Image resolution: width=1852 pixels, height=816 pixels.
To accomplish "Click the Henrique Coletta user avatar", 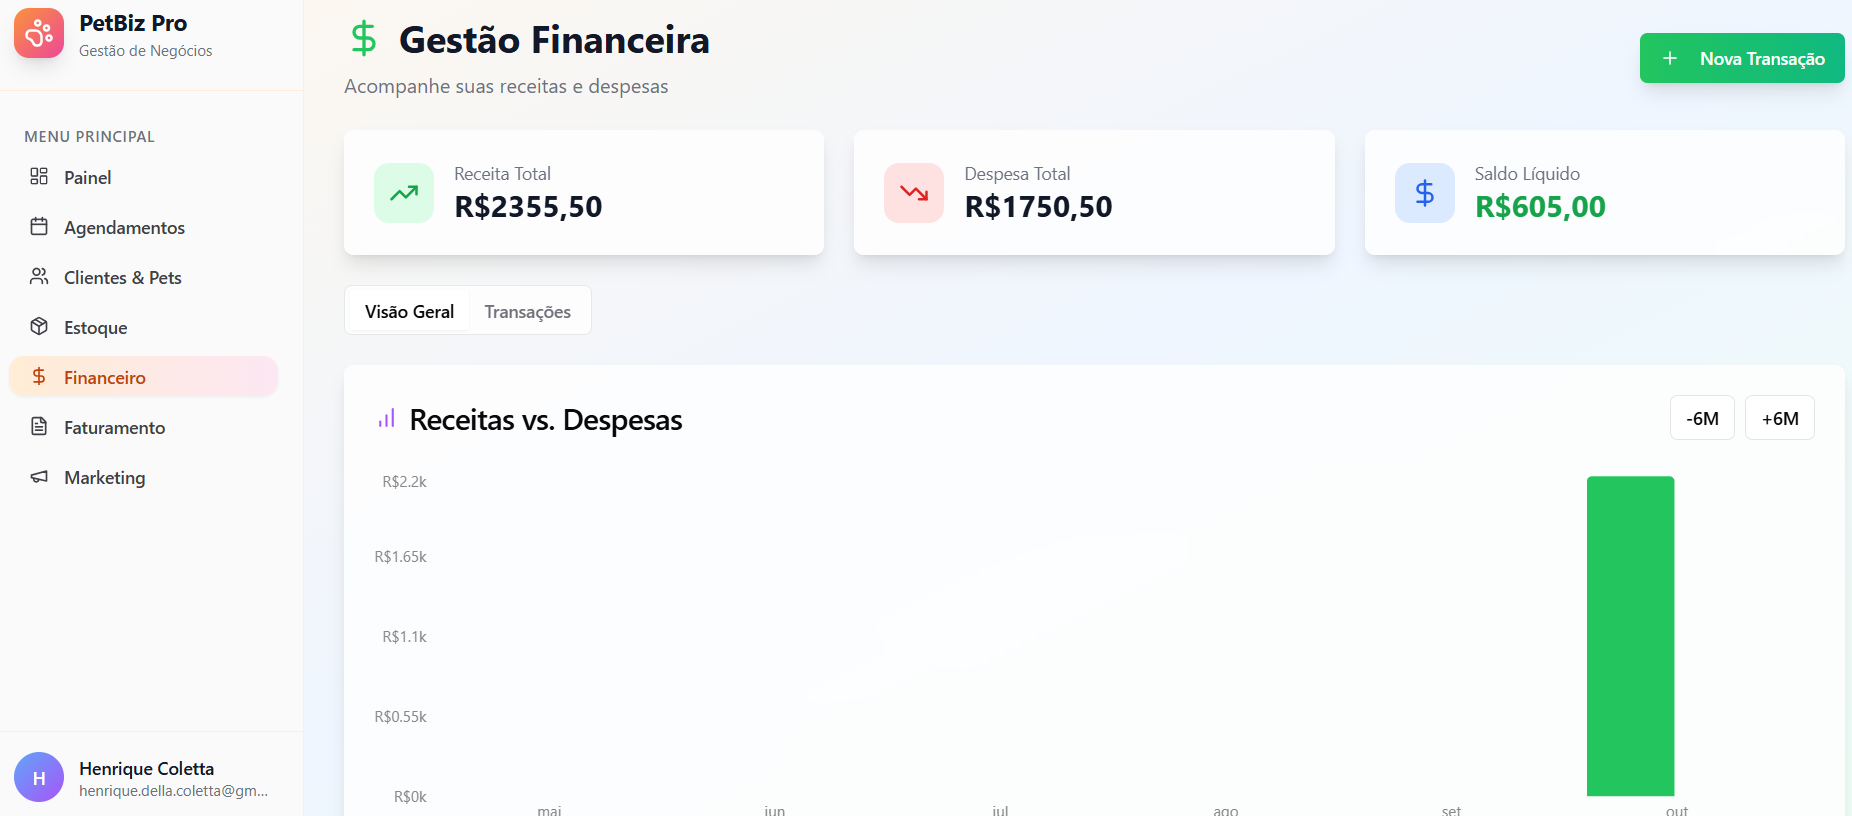I will point(39,777).
